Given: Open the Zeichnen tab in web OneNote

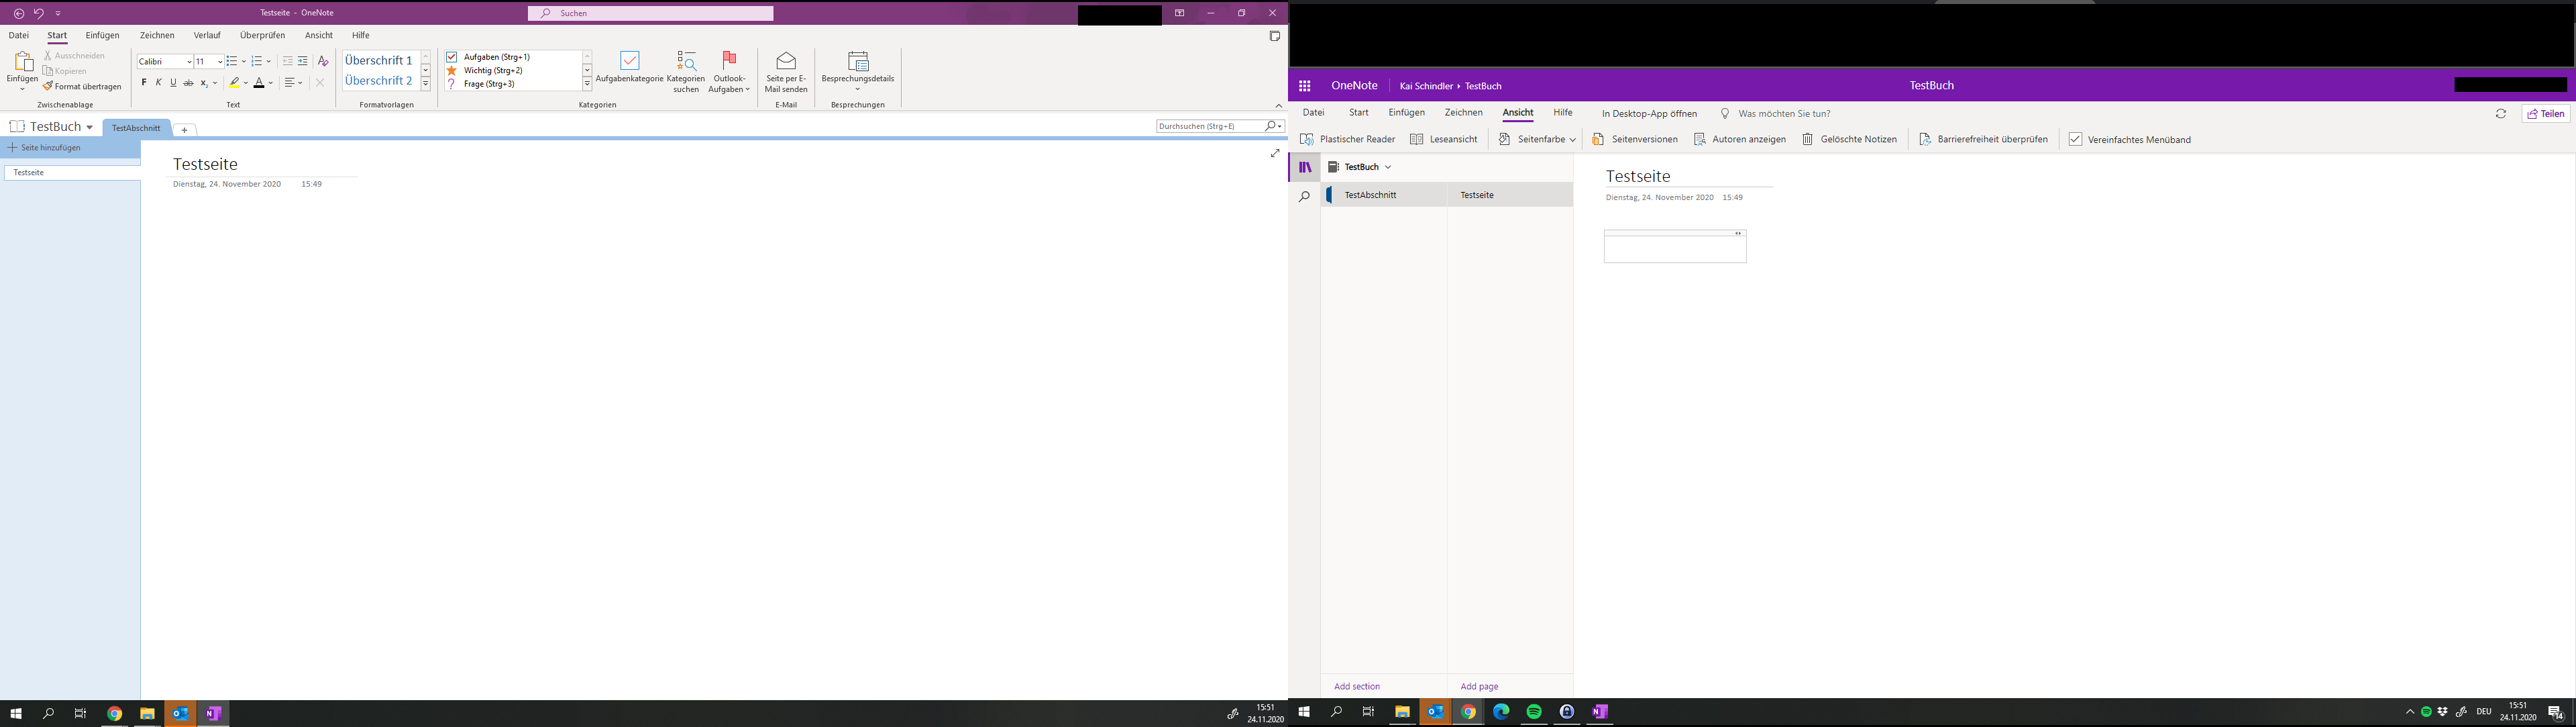Looking at the screenshot, I should 1463,113.
